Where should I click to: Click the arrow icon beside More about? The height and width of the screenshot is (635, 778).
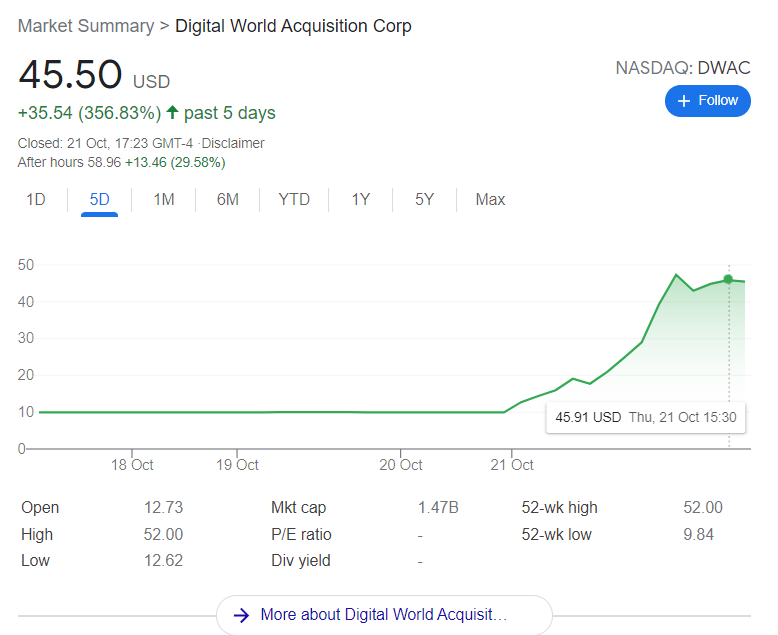coord(242,616)
